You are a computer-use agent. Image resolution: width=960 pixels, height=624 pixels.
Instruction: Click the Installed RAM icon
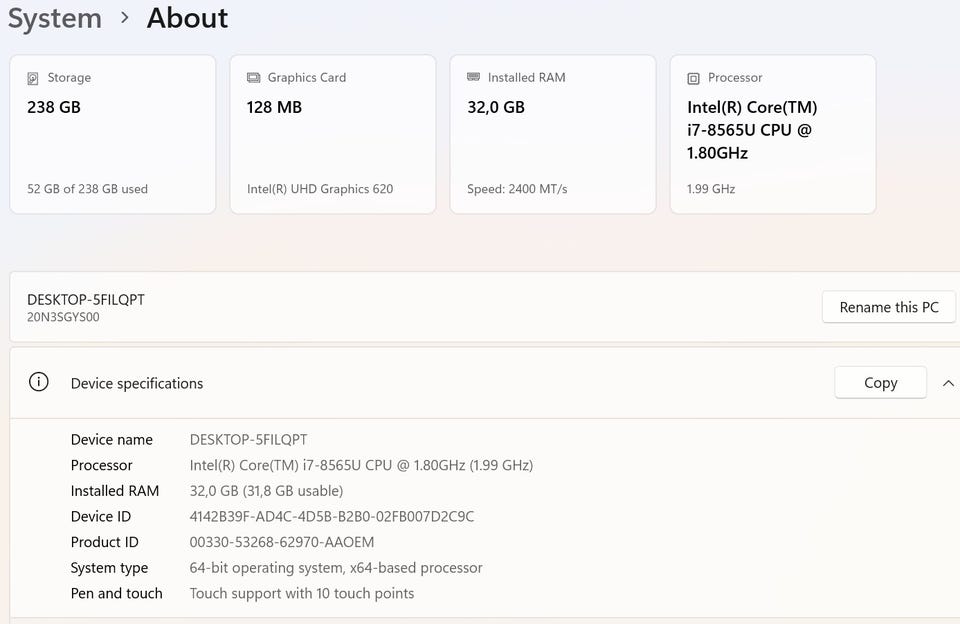pos(473,78)
